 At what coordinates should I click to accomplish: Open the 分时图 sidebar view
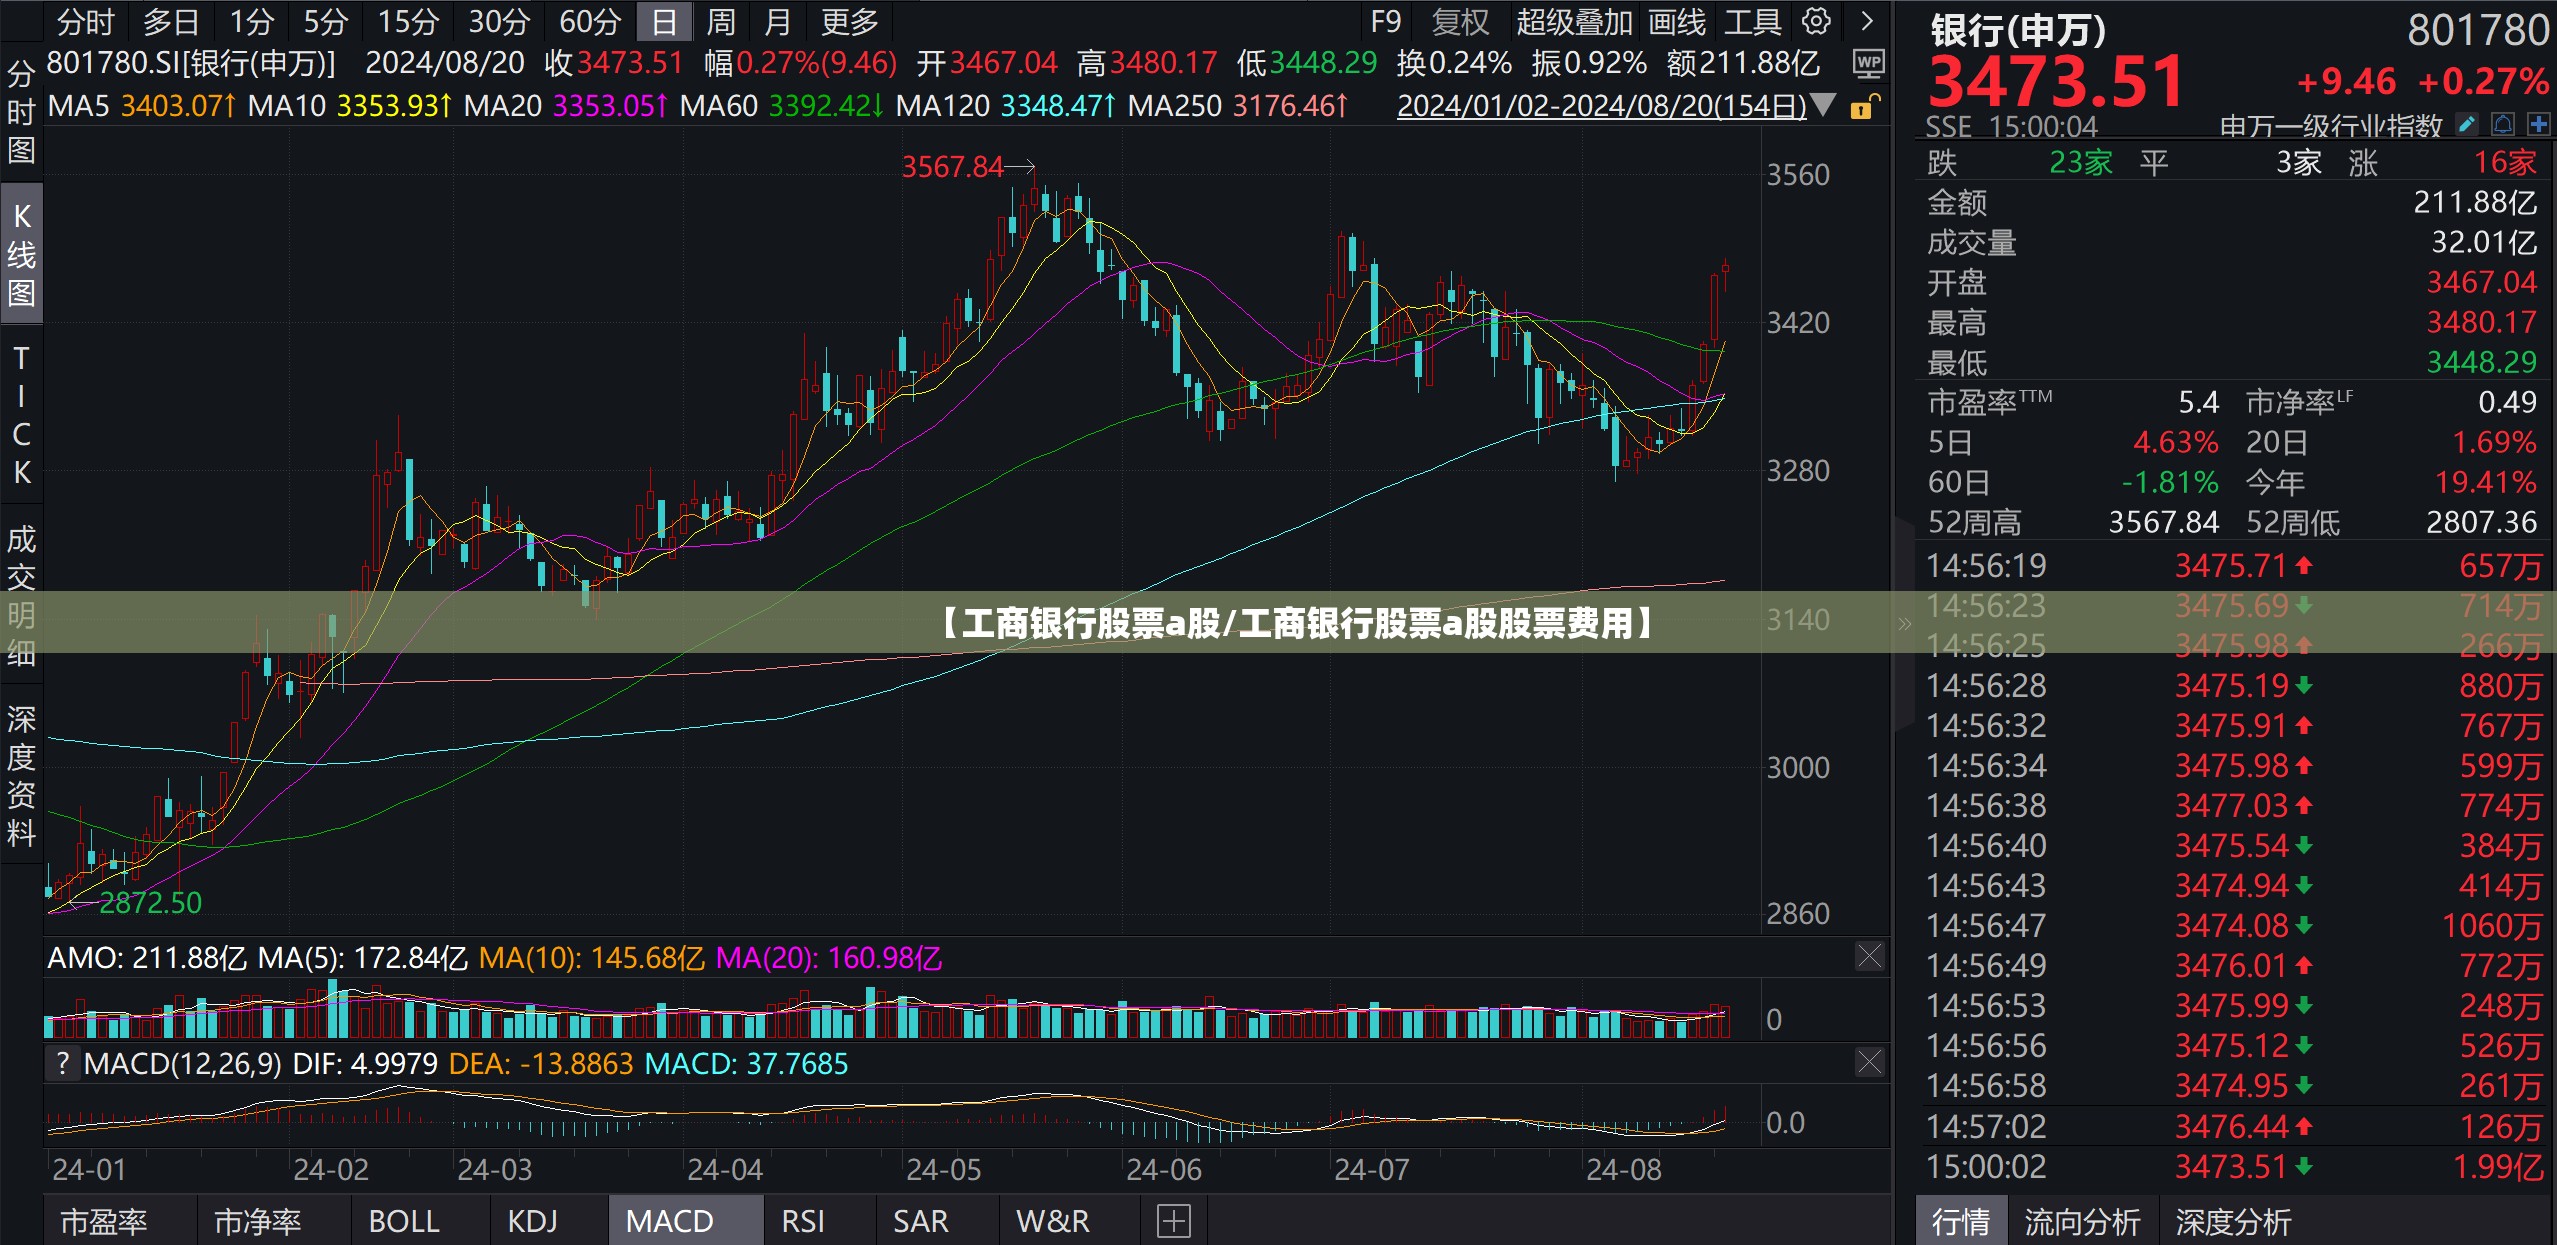click(x=21, y=112)
